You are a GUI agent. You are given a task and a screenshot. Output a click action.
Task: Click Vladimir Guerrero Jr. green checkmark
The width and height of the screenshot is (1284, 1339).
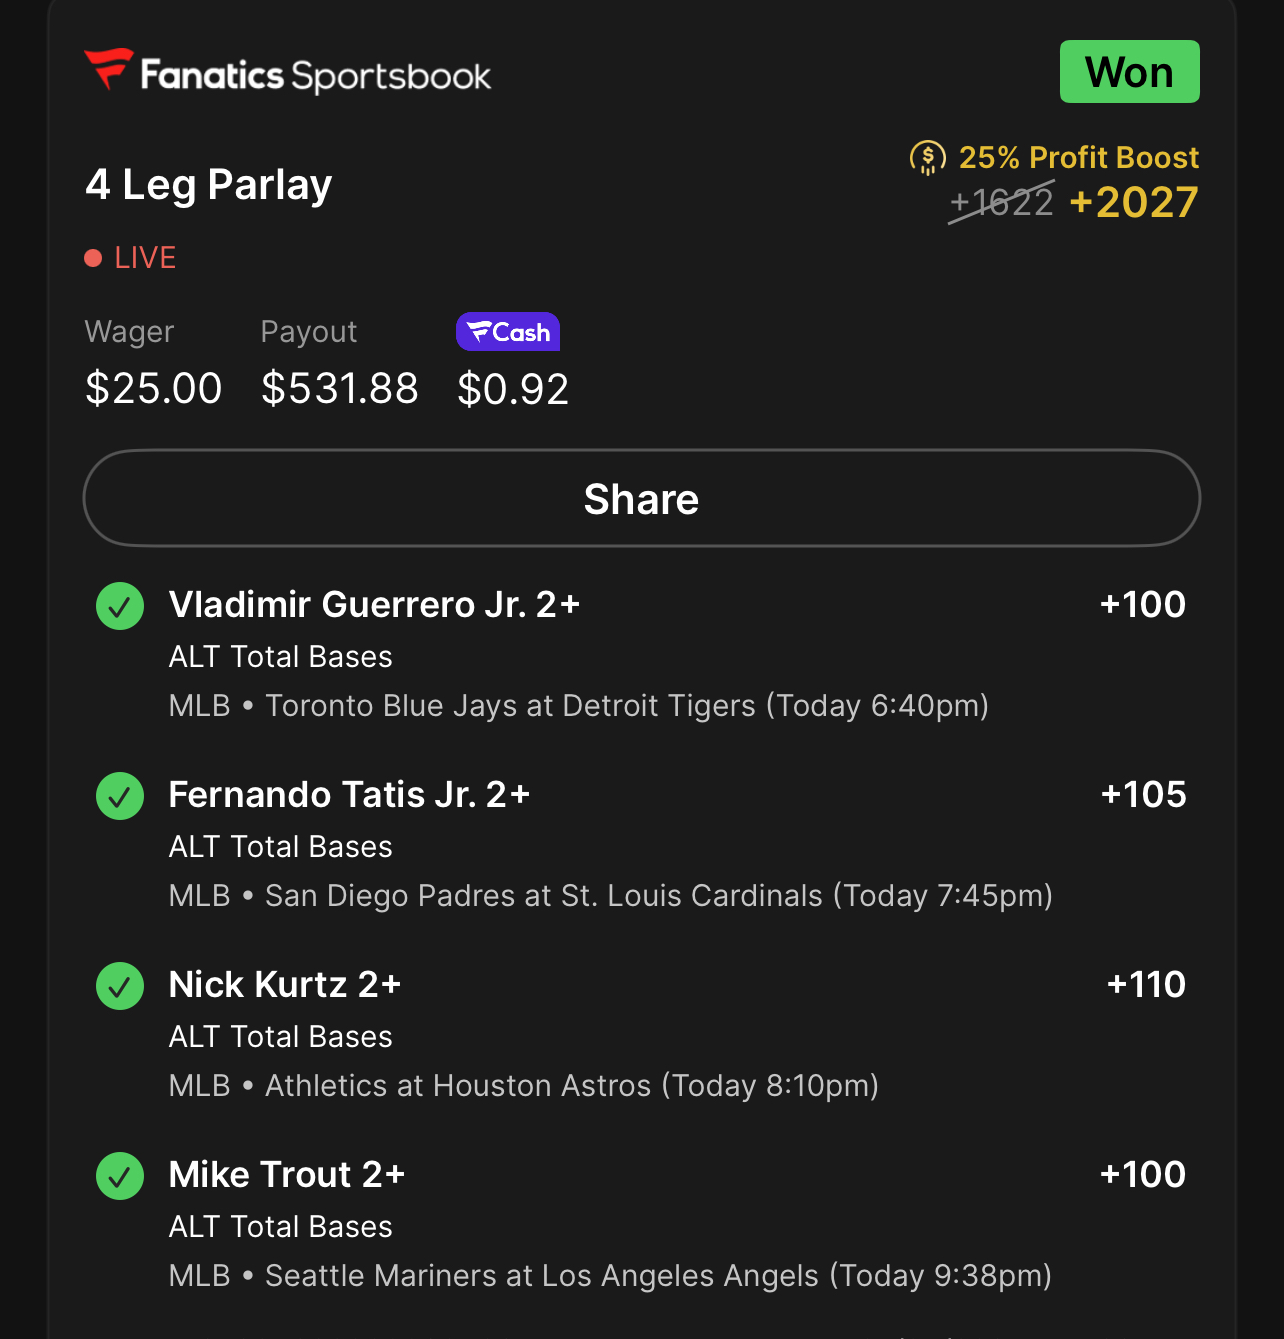coord(120,606)
